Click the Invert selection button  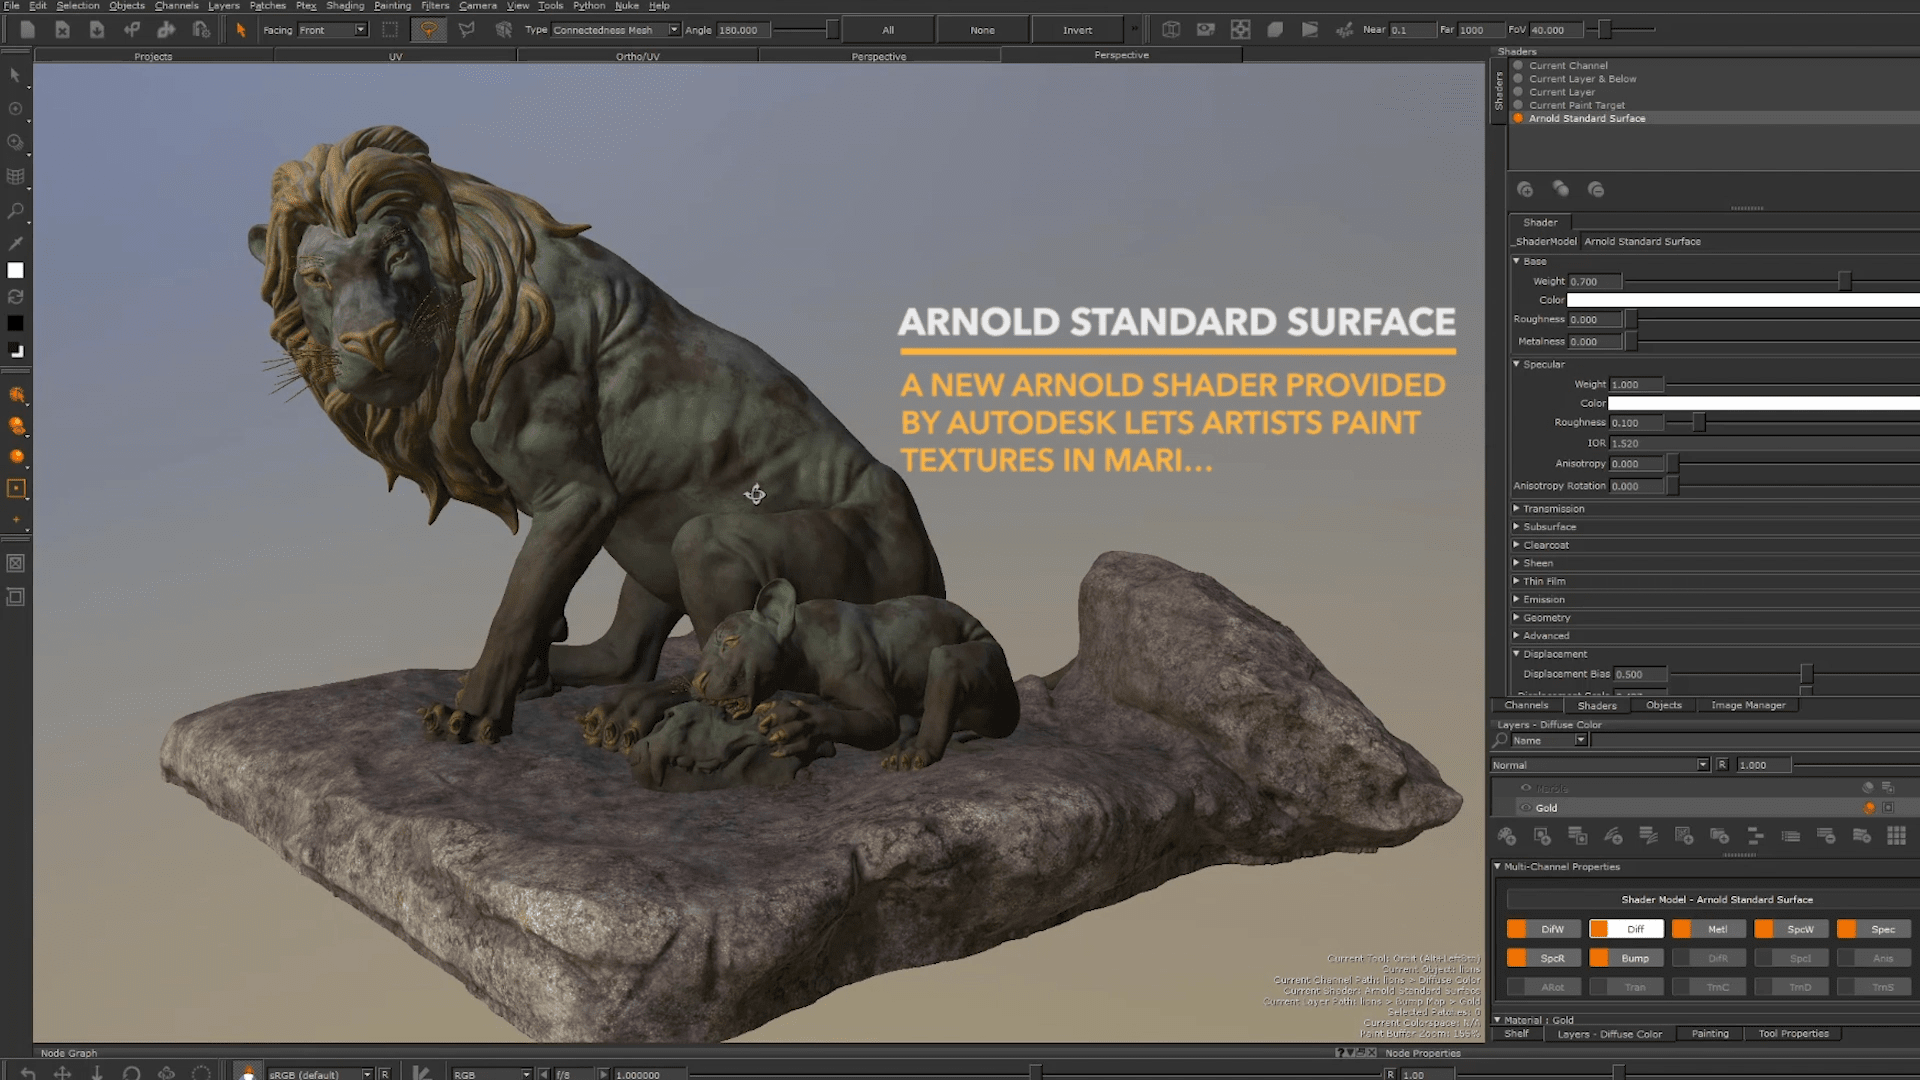point(1076,29)
